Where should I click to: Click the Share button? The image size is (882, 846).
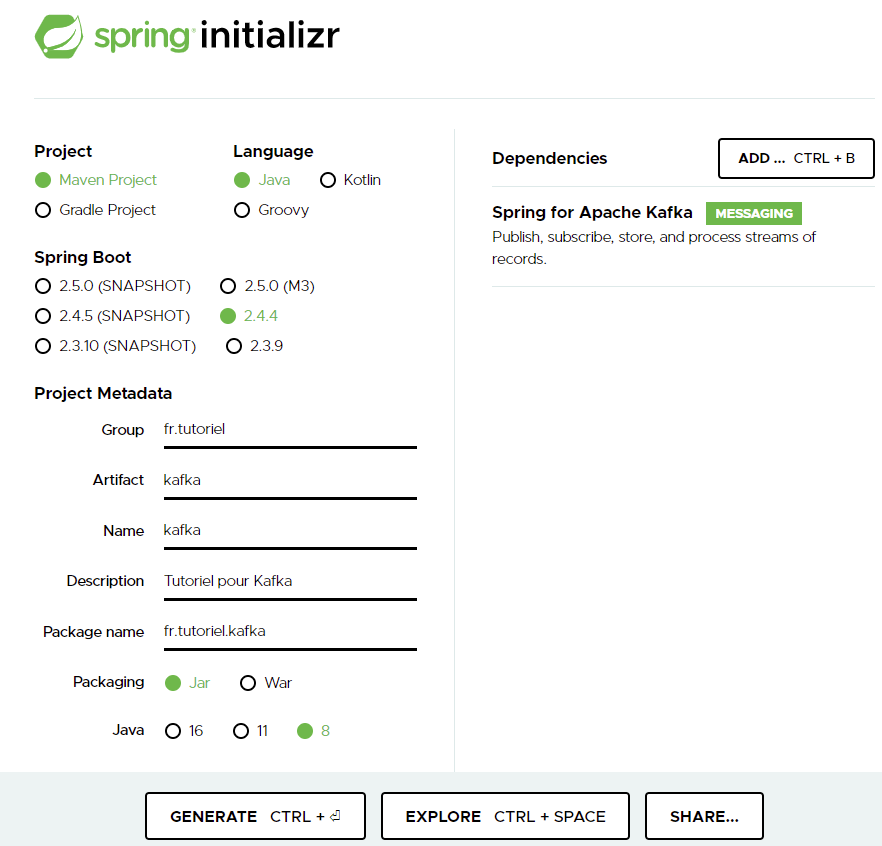[x=704, y=816]
